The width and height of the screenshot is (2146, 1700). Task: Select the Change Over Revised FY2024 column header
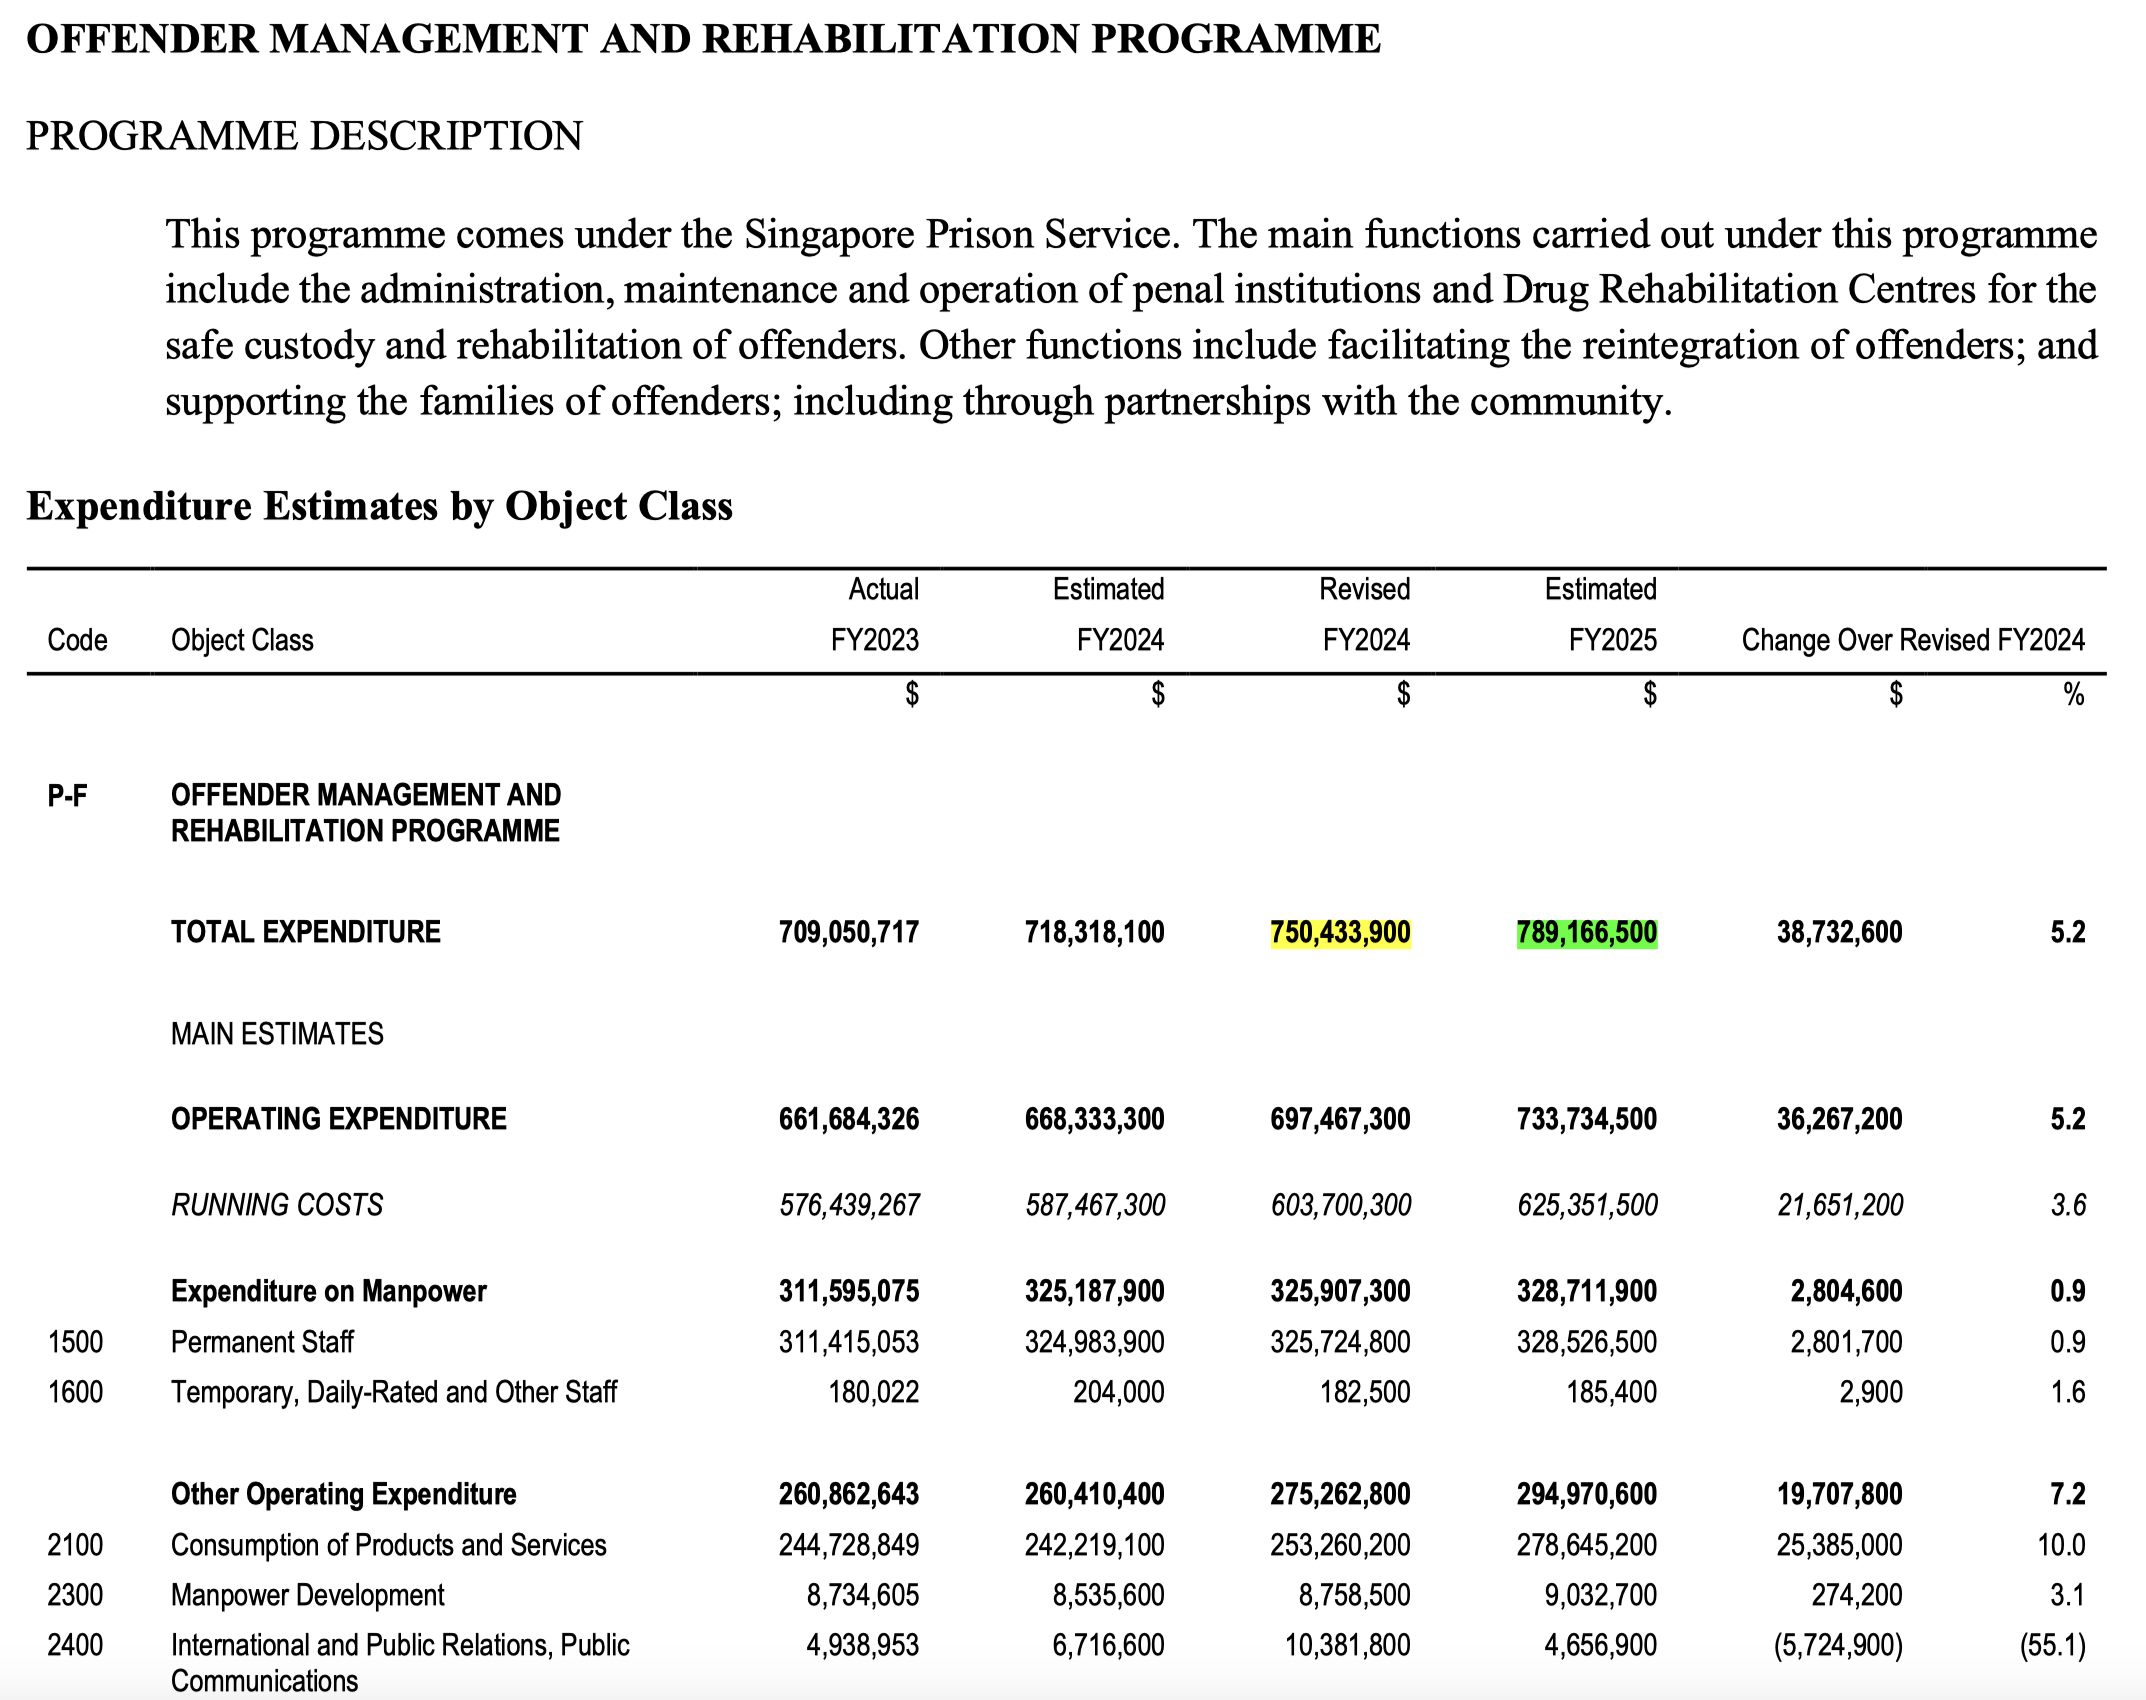pos(1913,639)
